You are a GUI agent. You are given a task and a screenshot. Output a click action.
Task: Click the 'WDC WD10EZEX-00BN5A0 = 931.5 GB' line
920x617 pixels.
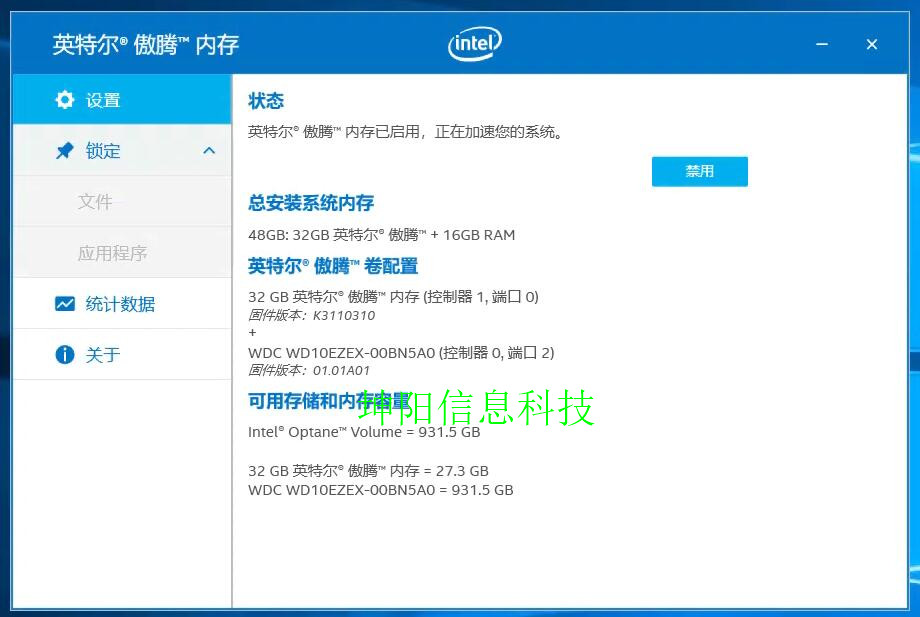[x=381, y=490]
